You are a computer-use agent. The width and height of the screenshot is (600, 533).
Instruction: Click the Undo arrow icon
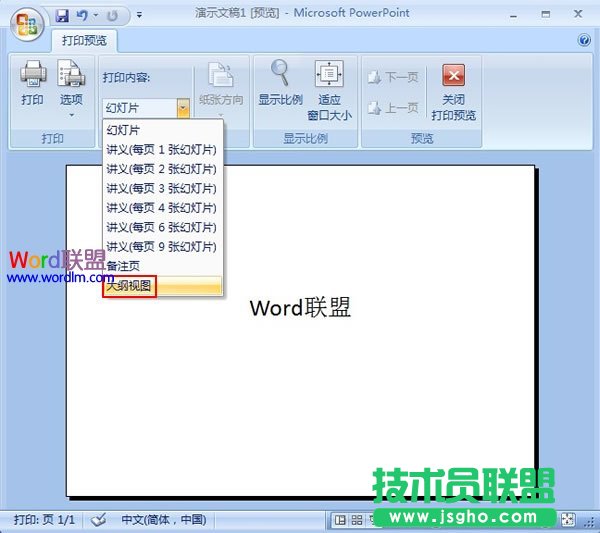click(82, 16)
